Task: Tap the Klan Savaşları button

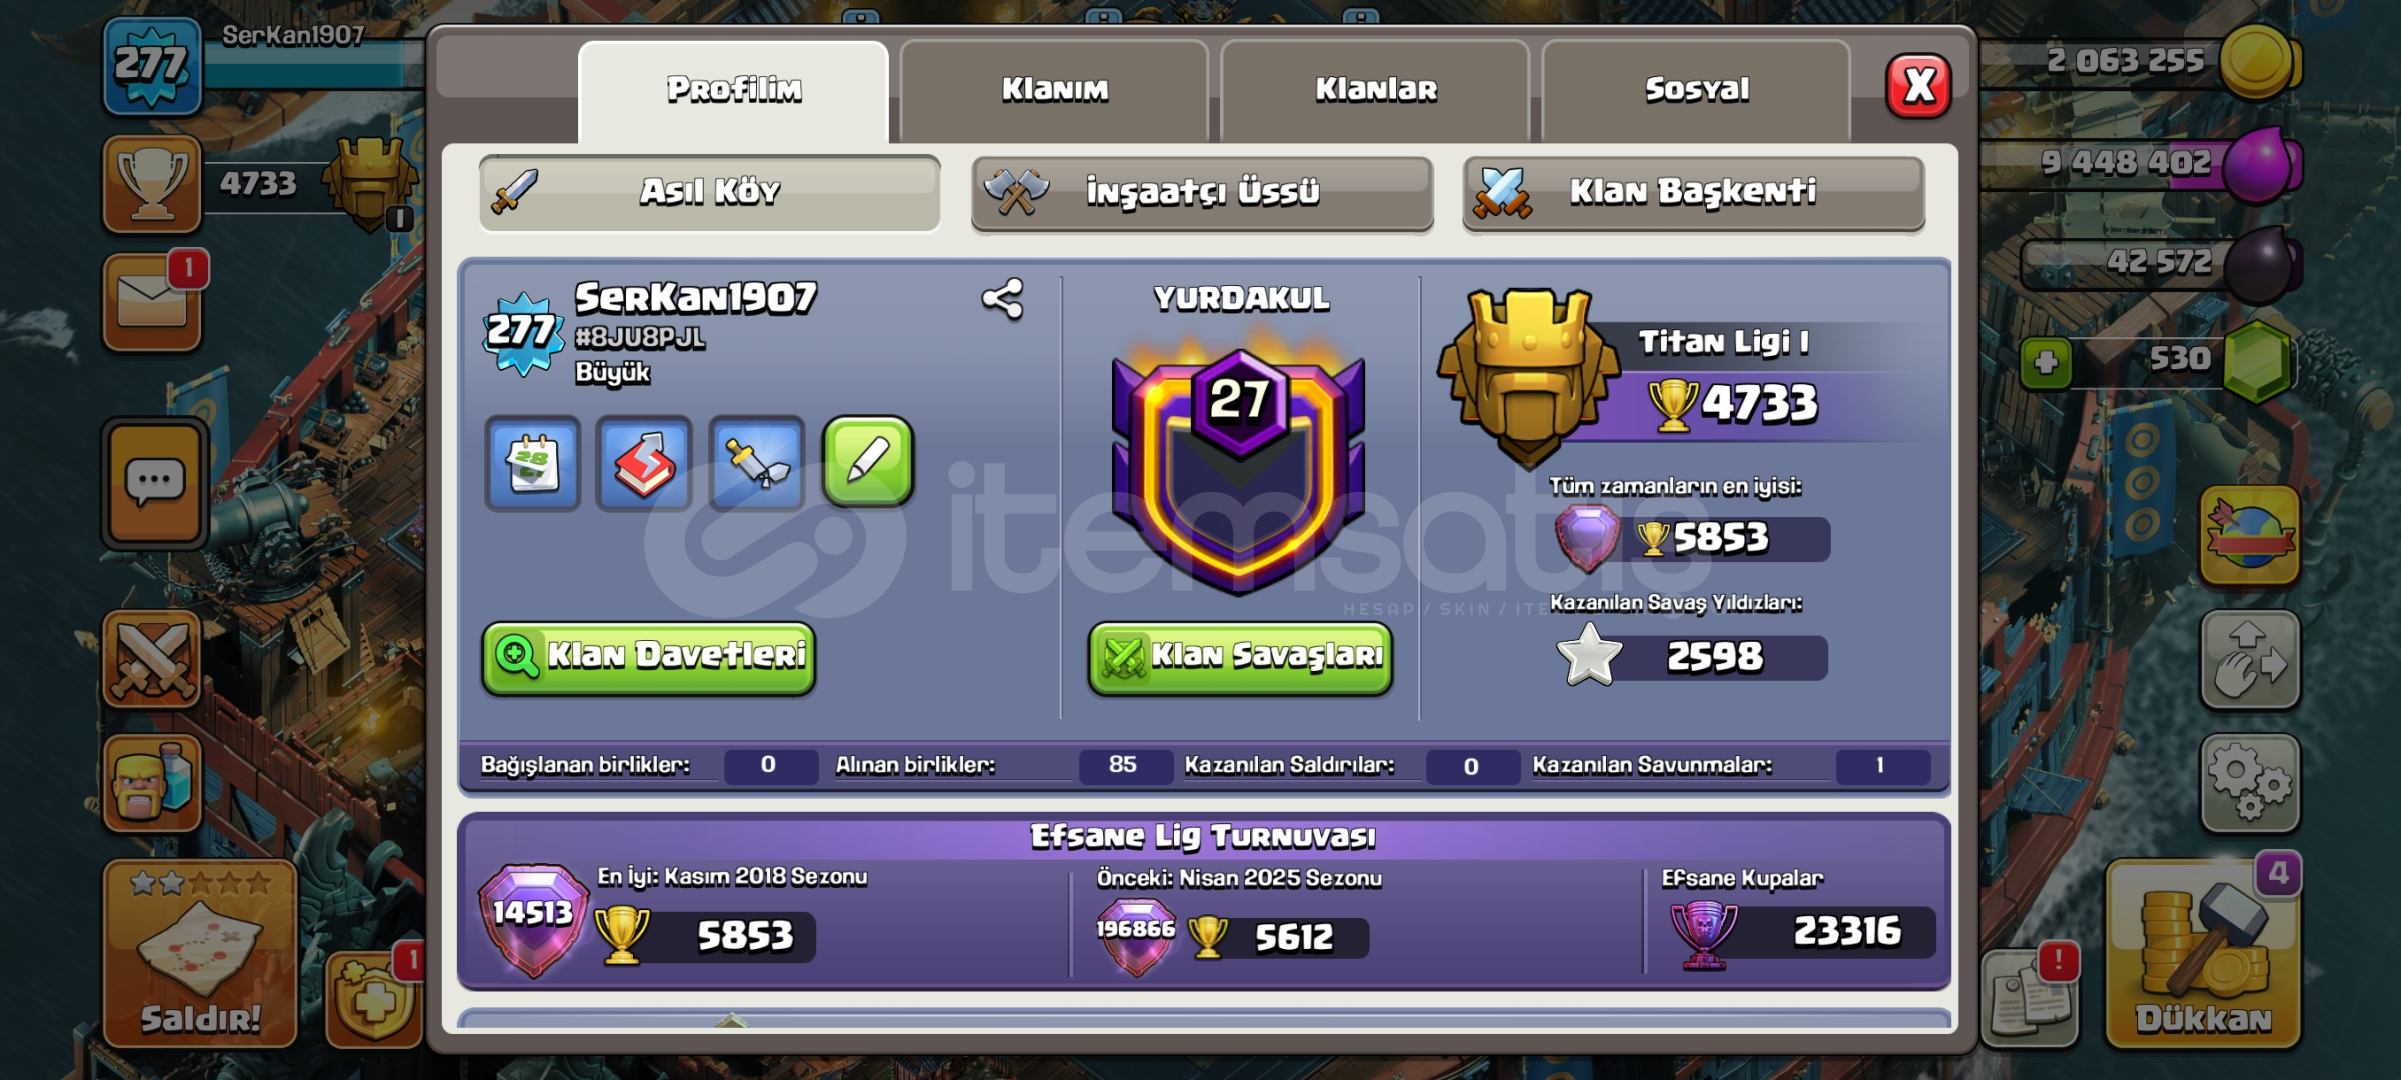Action: [1240, 657]
